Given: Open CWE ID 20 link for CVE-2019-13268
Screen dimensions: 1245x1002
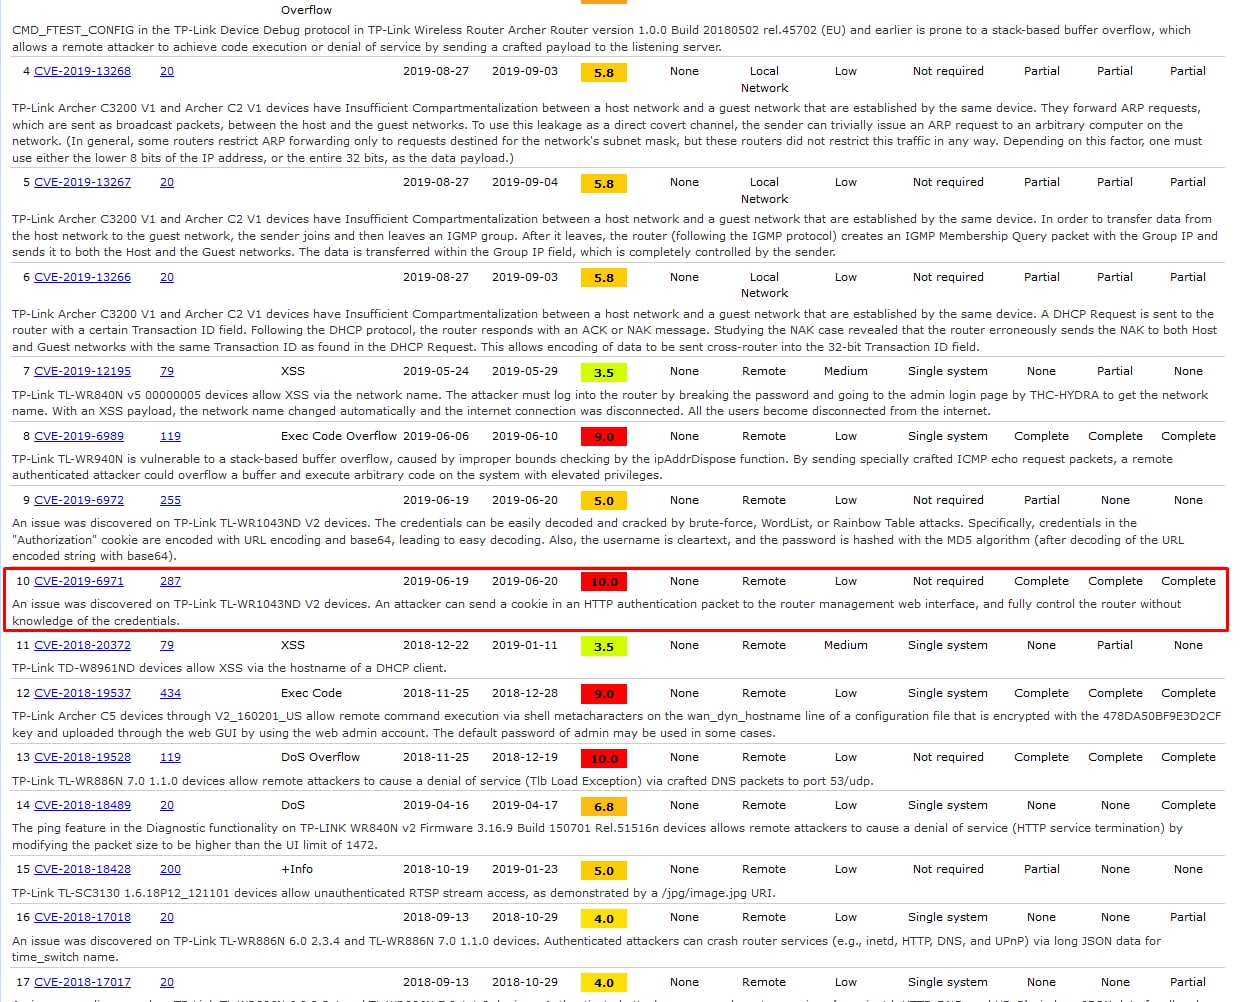Looking at the screenshot, I should pos(167,71).
